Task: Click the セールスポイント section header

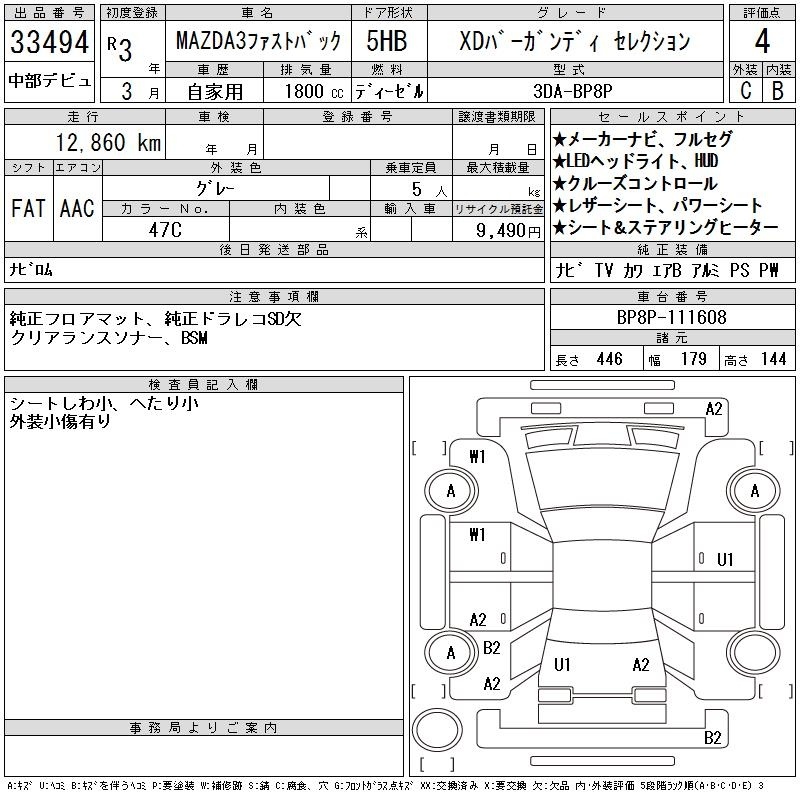Action: (671, 117)
